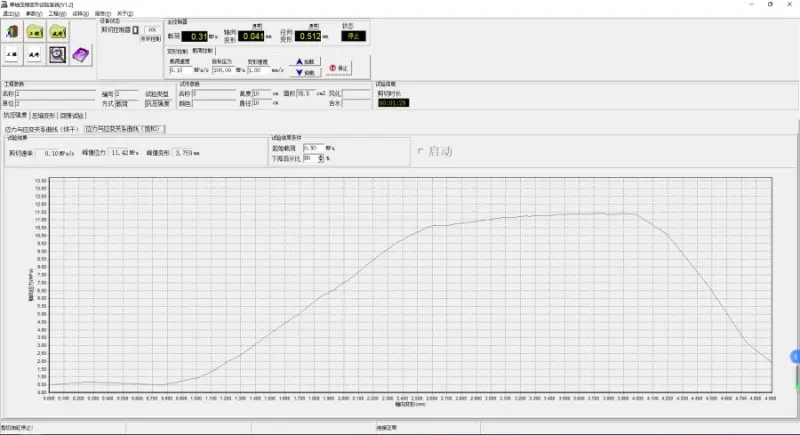The width and height of the screenshot is (800, 435).
Task: Click the 加载 load up-arrow button
Action: pos(305,62)
